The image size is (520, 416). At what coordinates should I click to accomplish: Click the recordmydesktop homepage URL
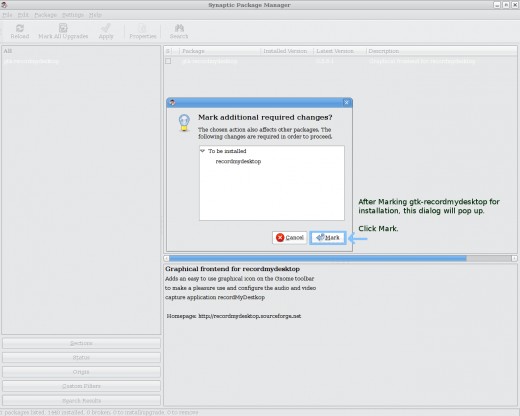[250, 316]
